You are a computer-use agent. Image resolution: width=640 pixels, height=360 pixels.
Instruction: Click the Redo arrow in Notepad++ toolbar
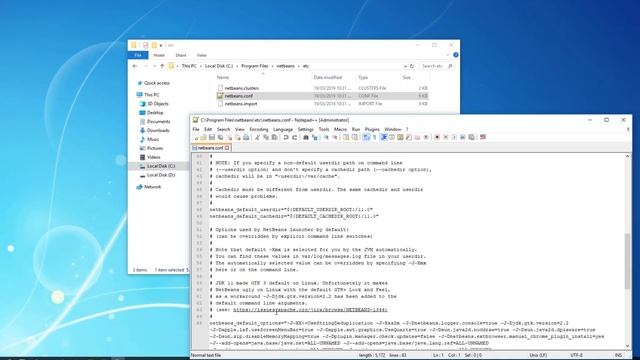pos(295,138)
